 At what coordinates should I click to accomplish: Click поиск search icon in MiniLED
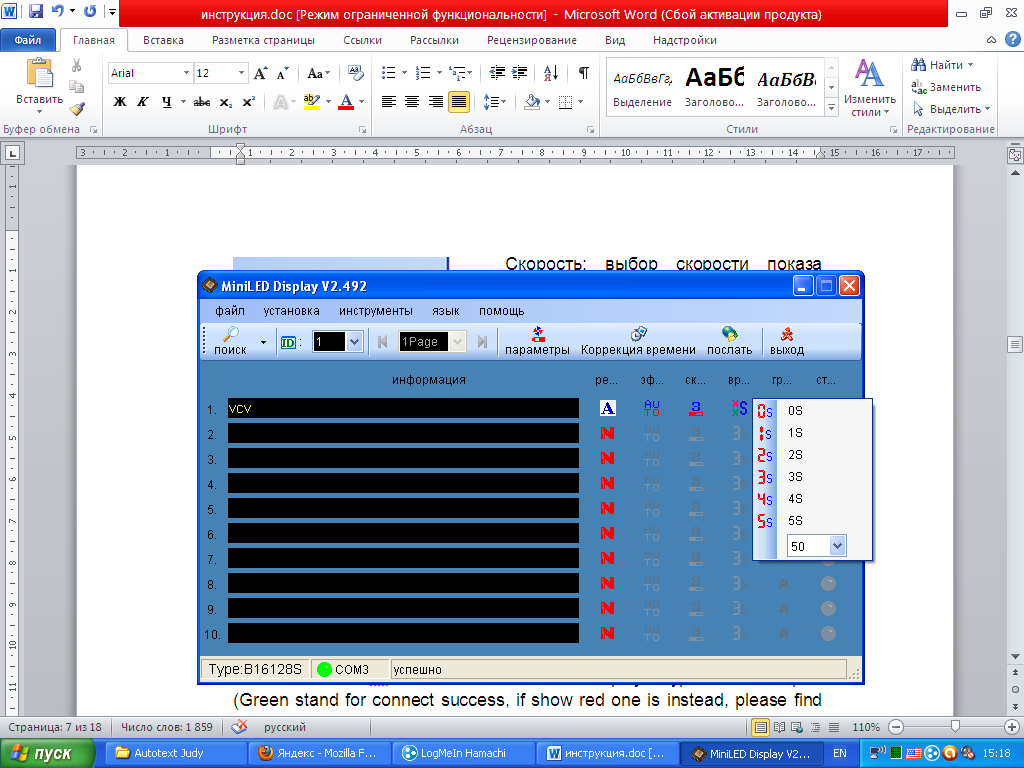(x=231, y=342)
